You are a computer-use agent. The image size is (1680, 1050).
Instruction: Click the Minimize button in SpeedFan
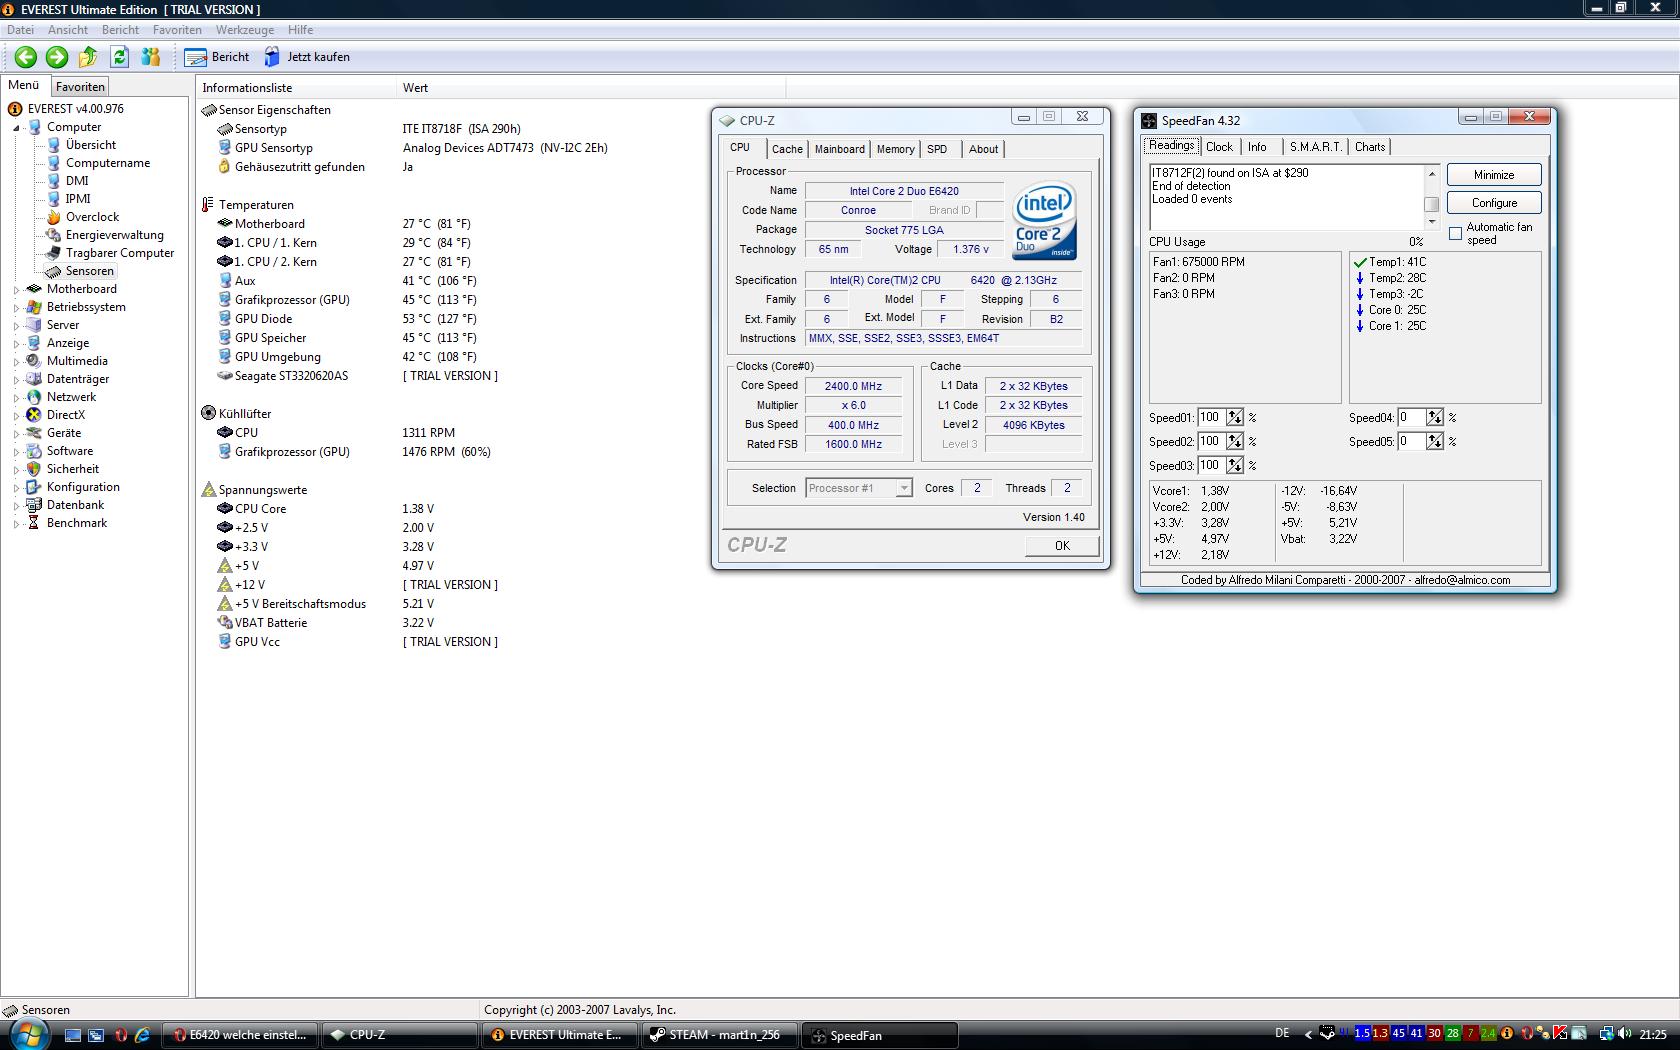pyautogui.click(x=1494, y=175)
